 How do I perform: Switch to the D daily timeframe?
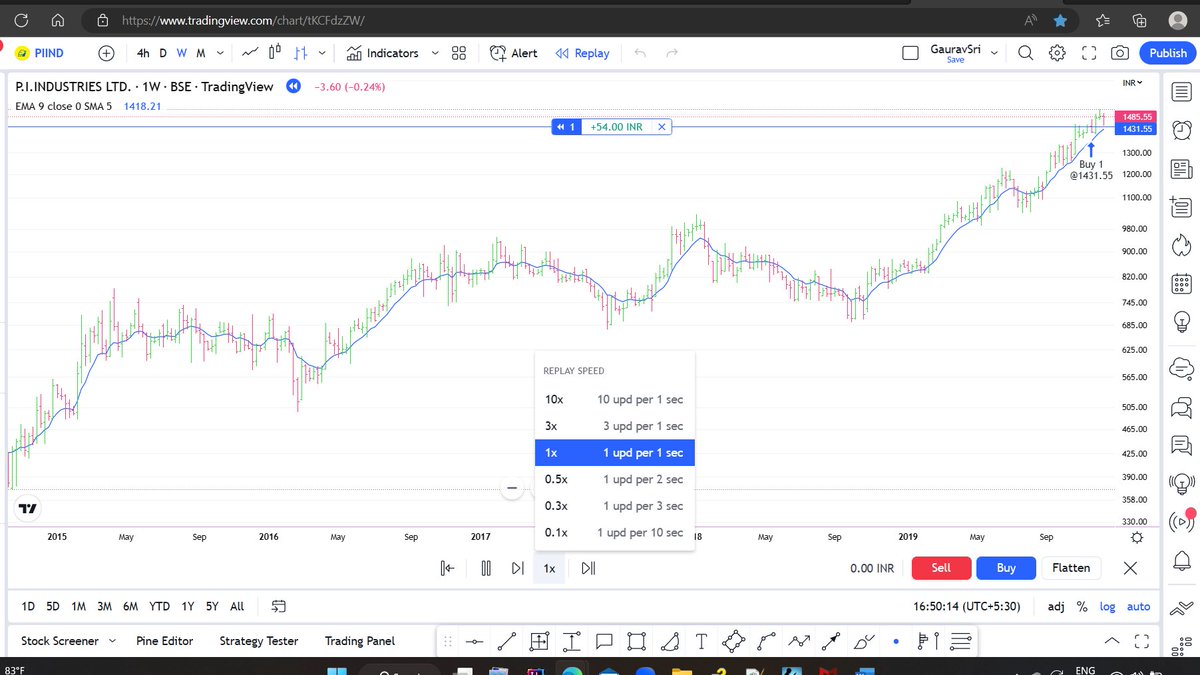pos(163,53)
